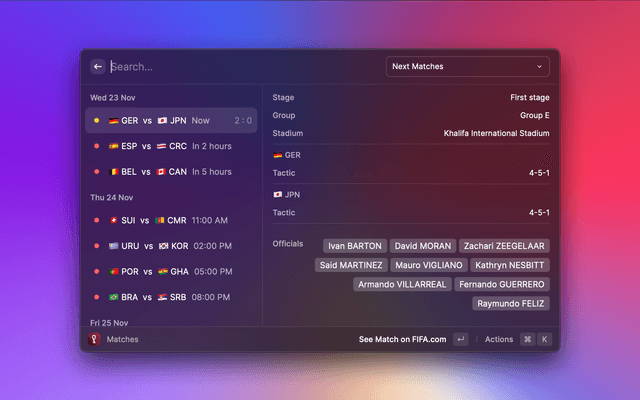Click the Next Matches dropdown chevron

[540, 67]
